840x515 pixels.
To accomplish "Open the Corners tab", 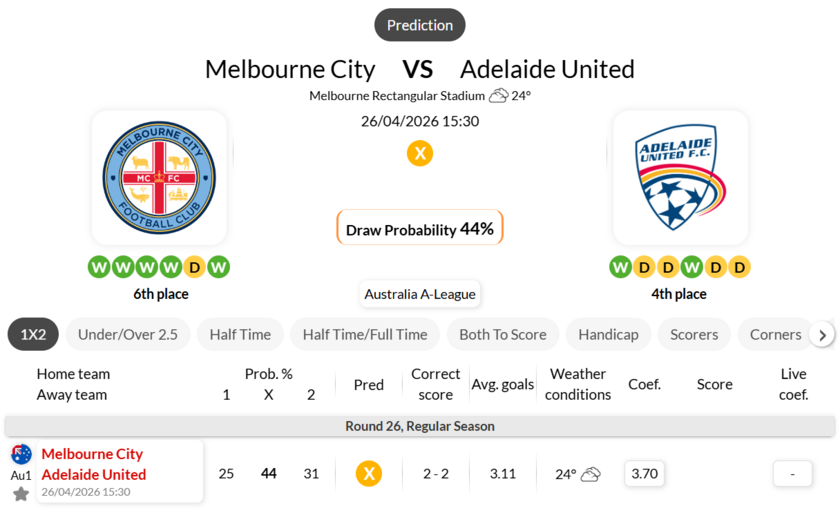I will point(775,334).
